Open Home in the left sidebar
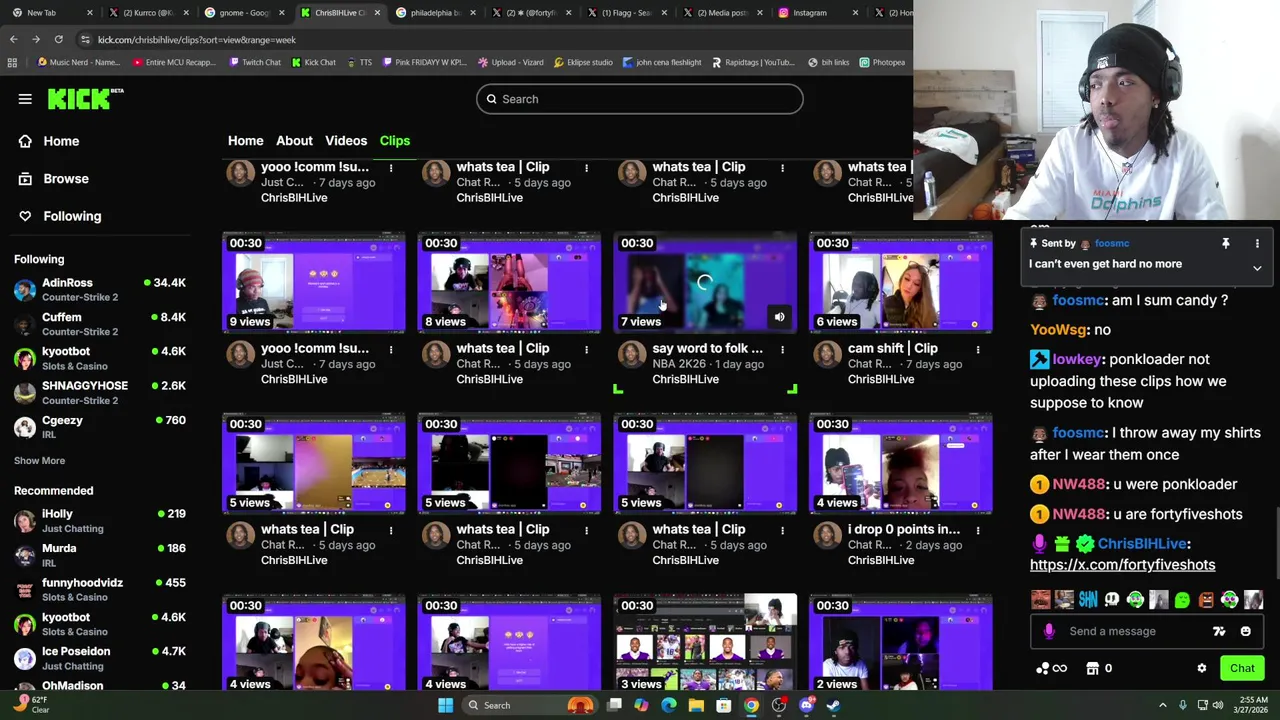 pyautogui.click(x=61, y=141)
